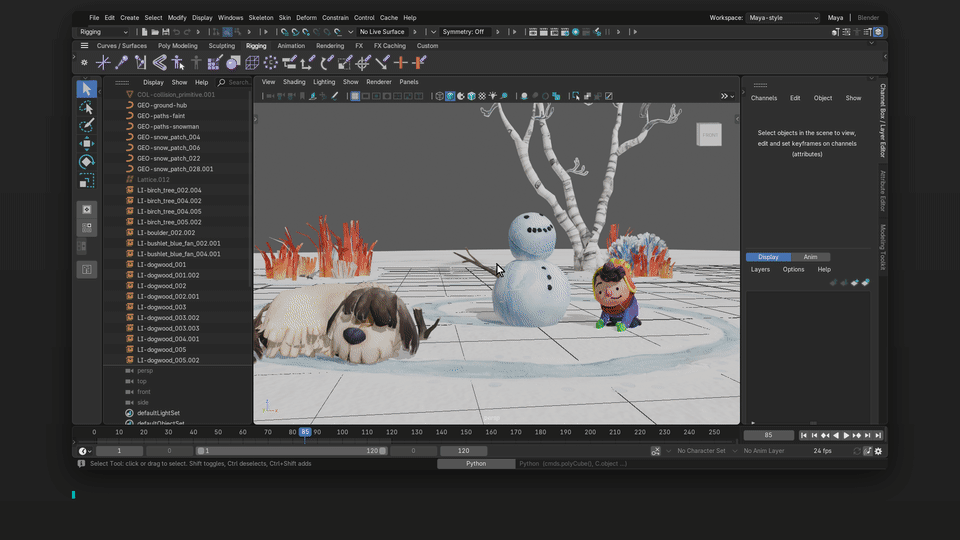
Task: Click the Open Scene folder icon
Action: pyautogui.click(x=155, y=32)
